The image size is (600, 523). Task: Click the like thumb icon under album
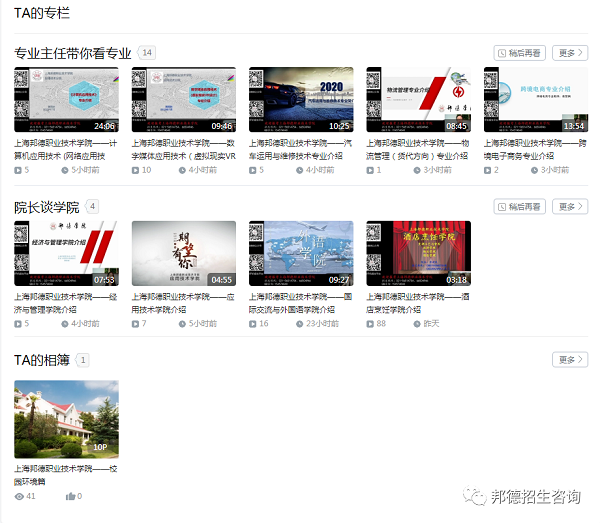pyautogui.click(x=71, y=496)
